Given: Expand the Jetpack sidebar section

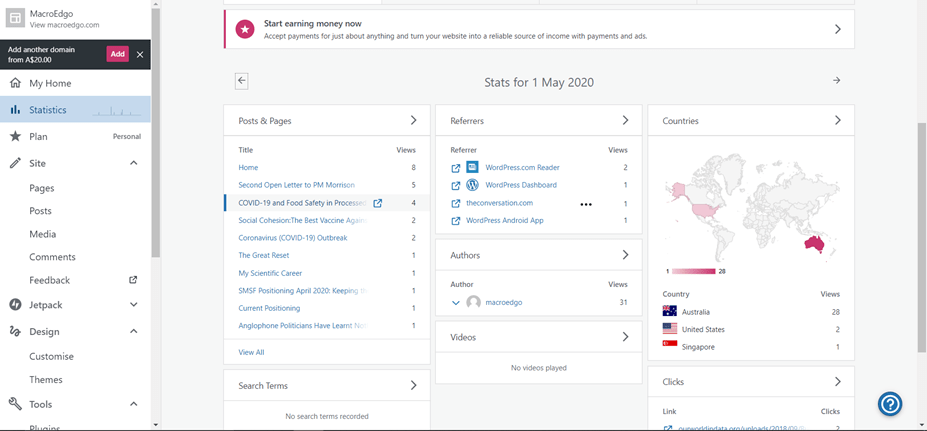Looking at the screenshot, I should (x=134, y=304).
